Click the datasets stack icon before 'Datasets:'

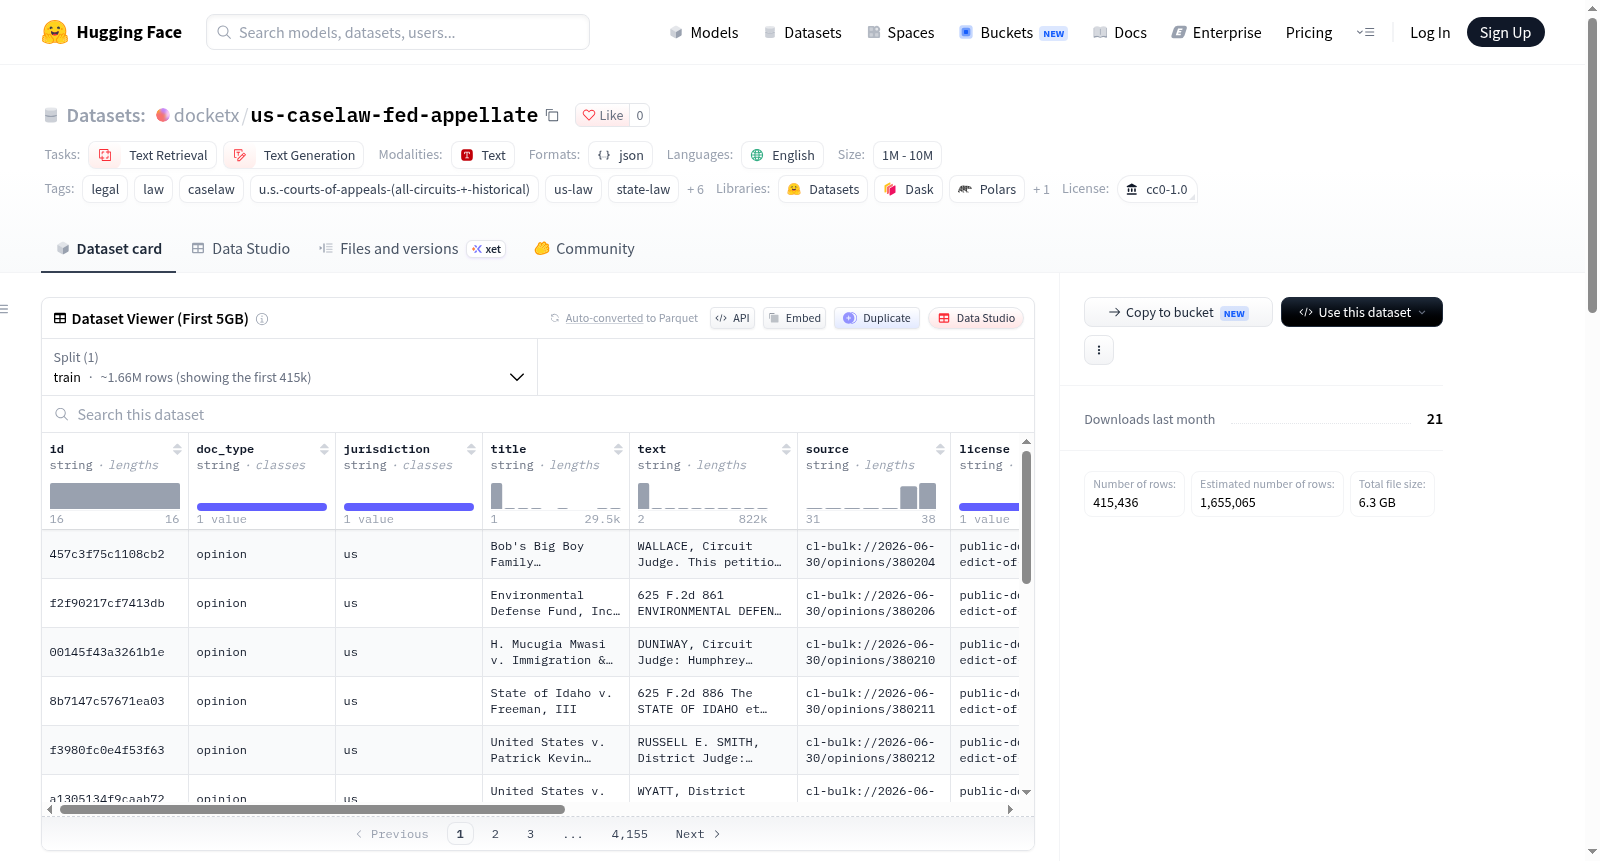(51, 115)
